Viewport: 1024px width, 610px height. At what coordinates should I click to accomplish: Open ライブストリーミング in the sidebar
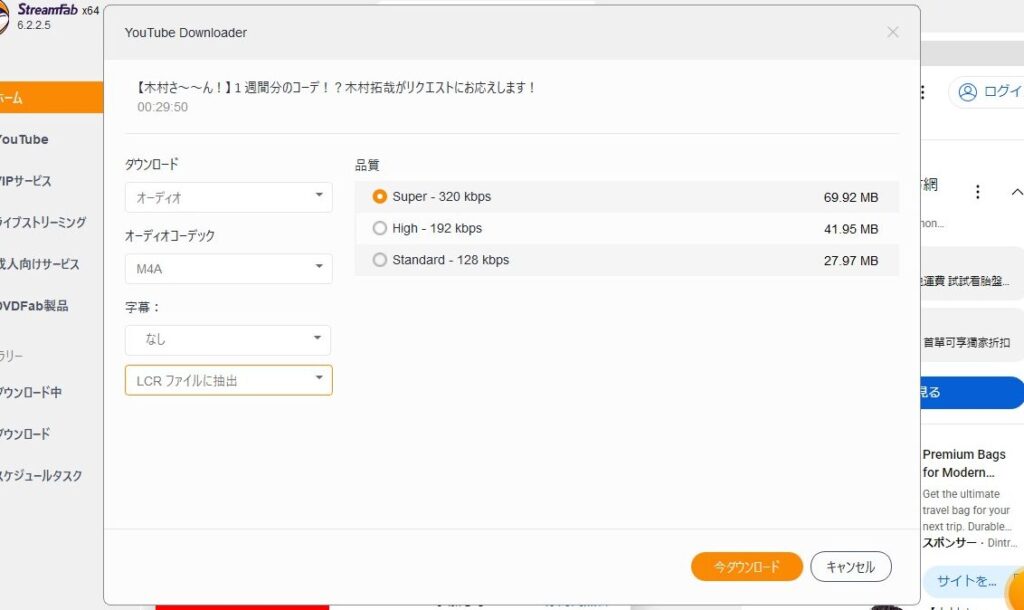(42, 223)
